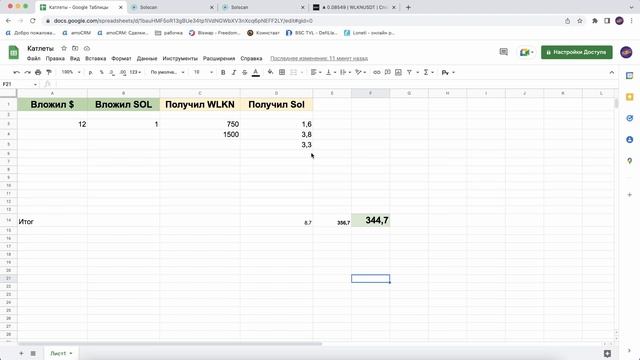Image resolution: width=640 pixels, height=360 pixels.
Task: Add a new sheet with plus
Action: coord(21,353)
